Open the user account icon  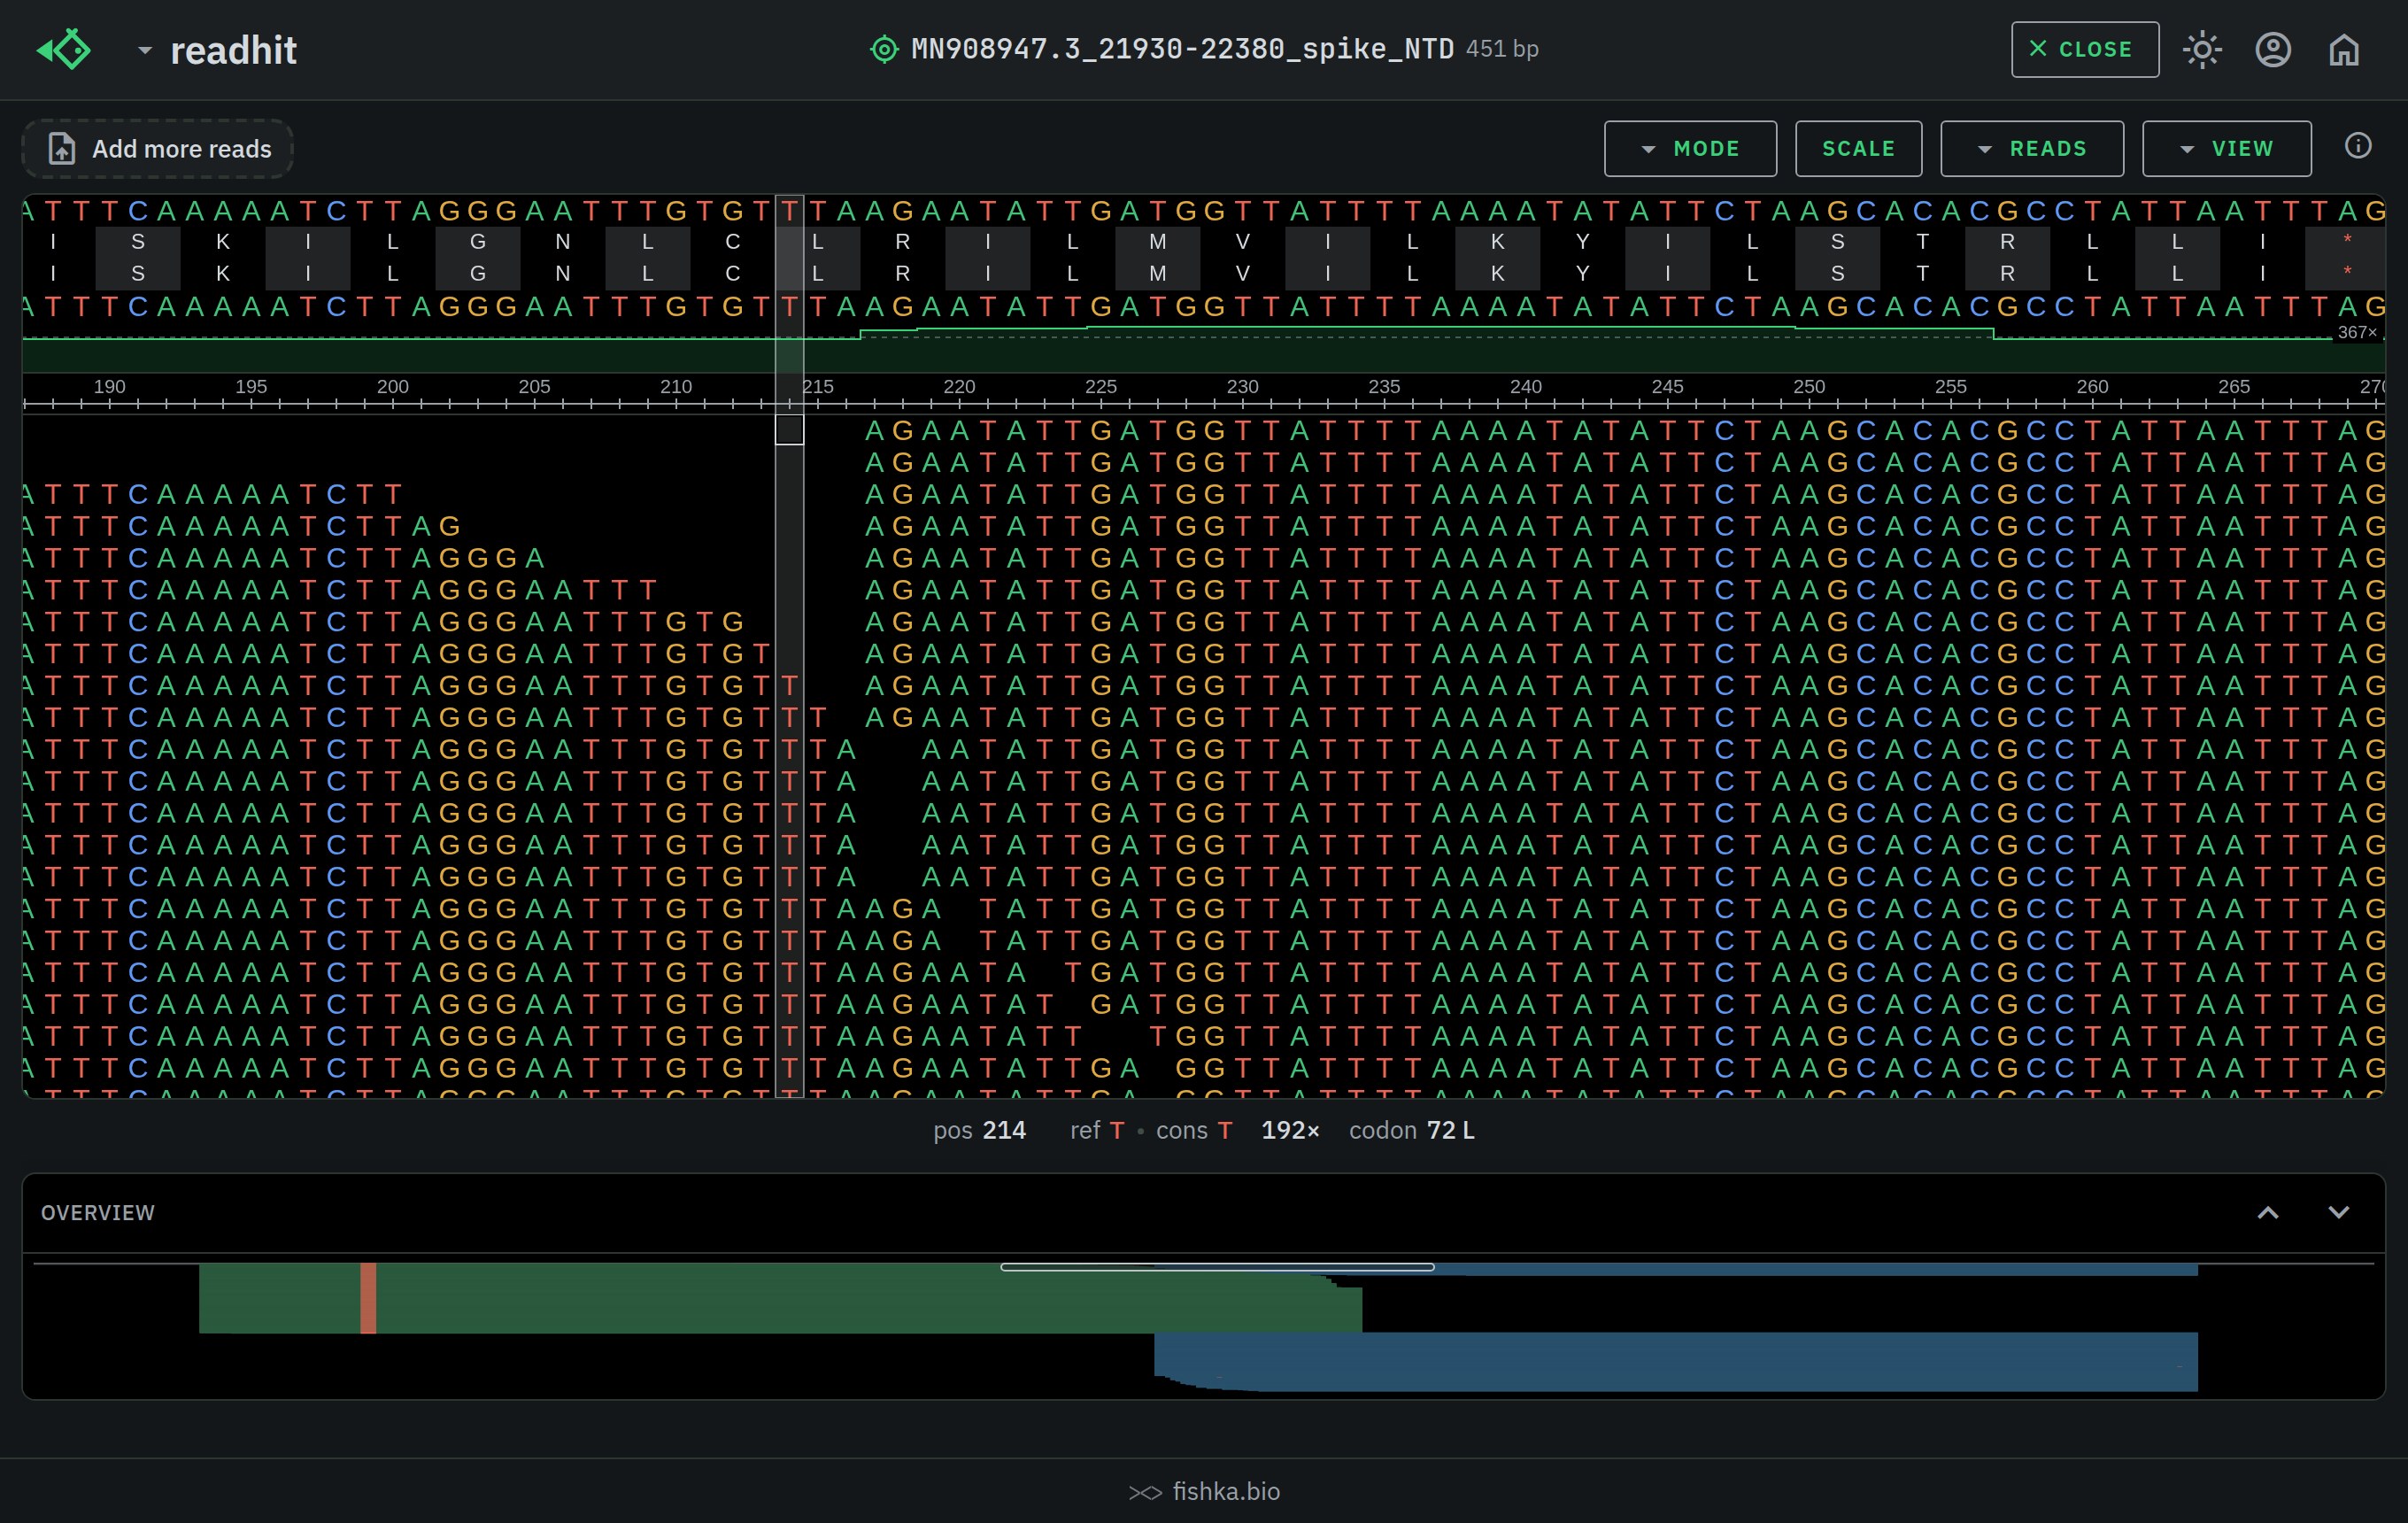(2273, 49)
